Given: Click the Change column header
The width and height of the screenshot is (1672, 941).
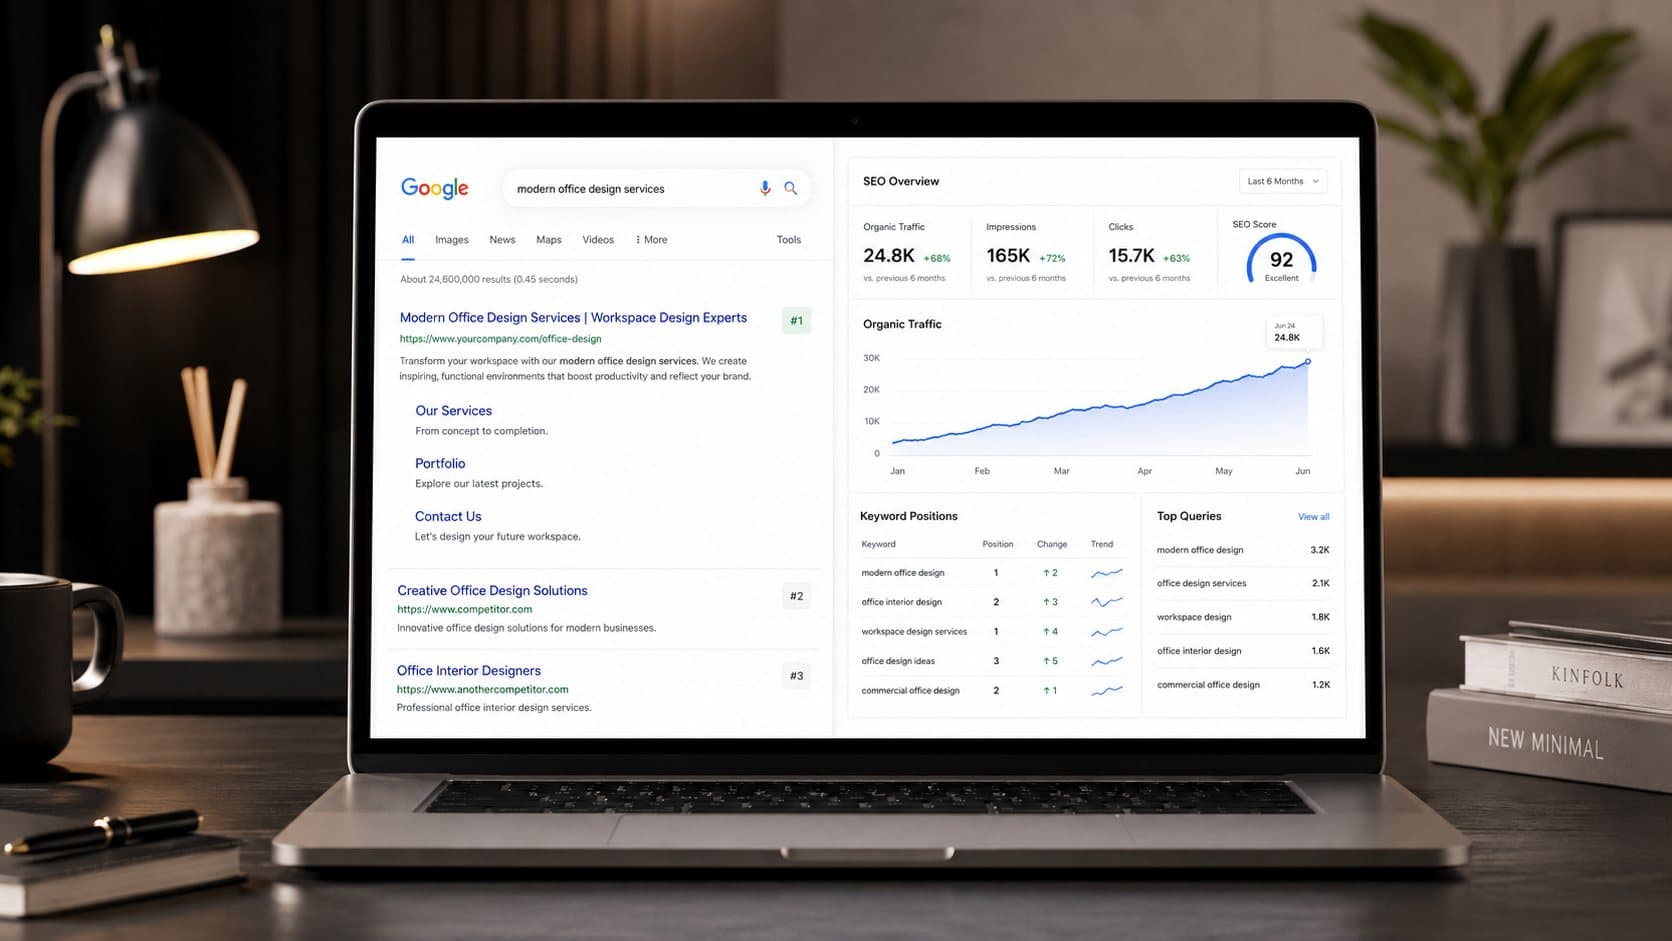Looking at the screenshot, I should [x=1052, y=545].
